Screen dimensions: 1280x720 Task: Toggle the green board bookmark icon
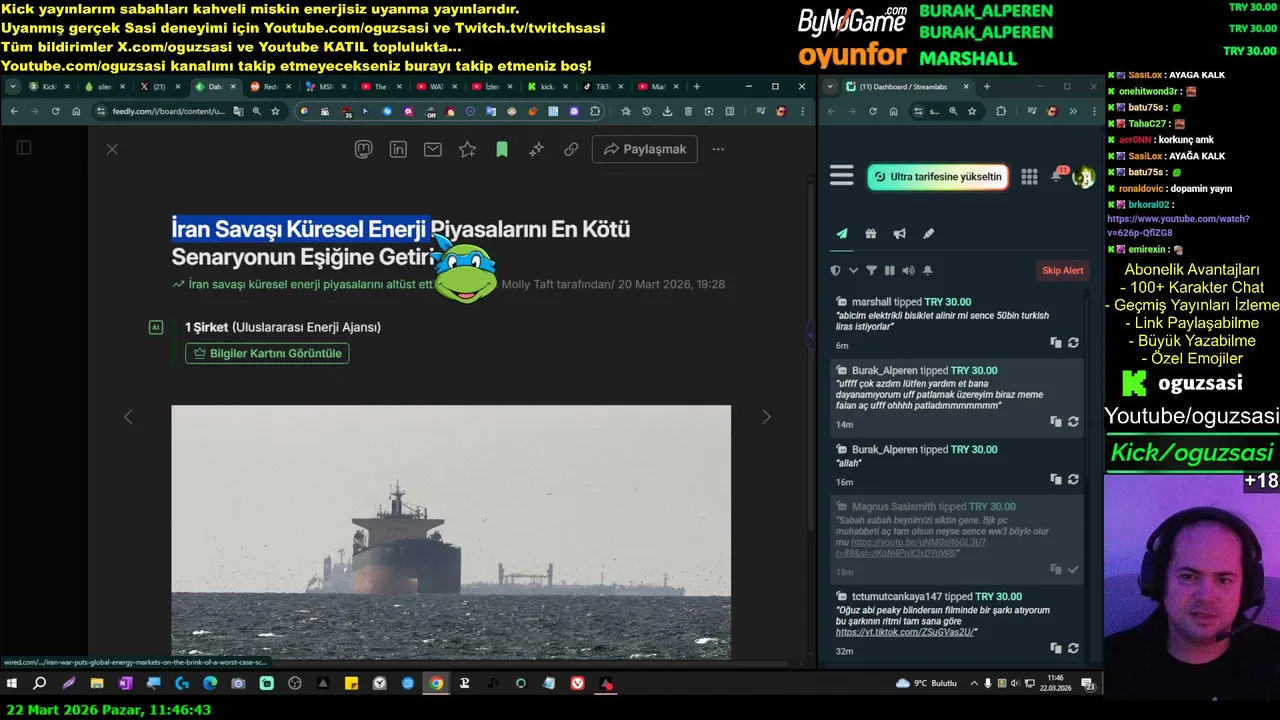click(502, 149)
